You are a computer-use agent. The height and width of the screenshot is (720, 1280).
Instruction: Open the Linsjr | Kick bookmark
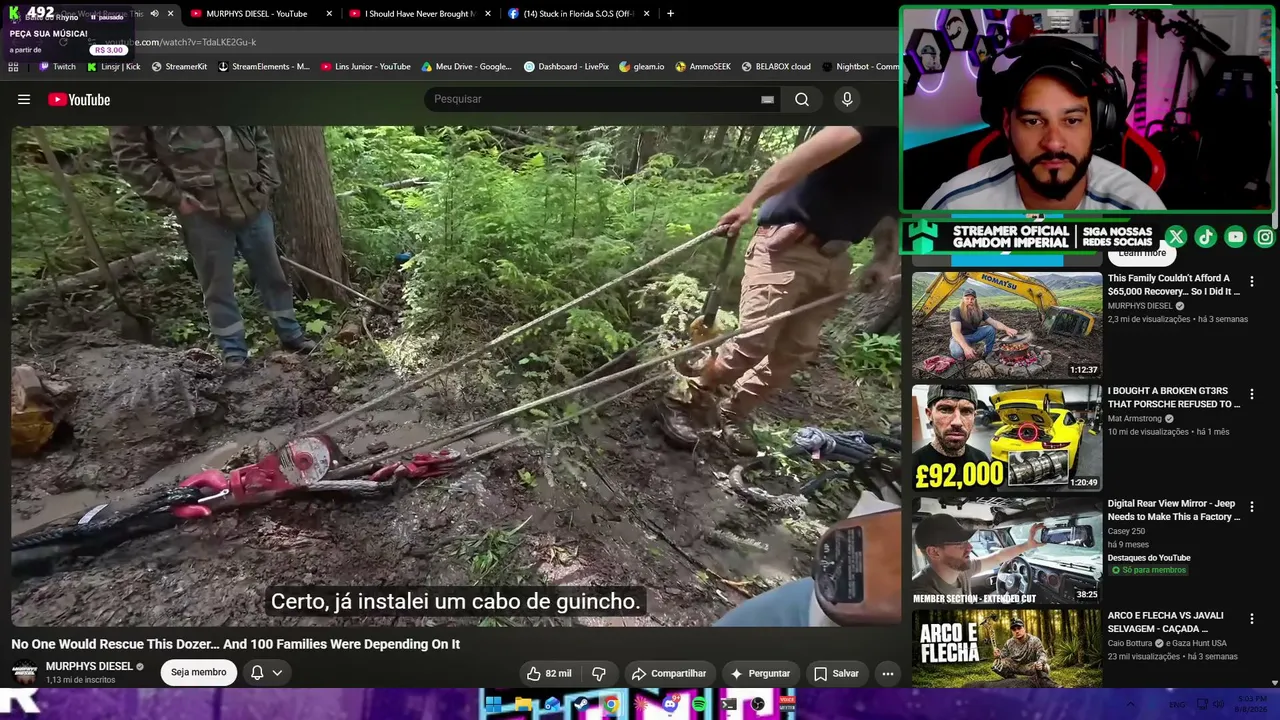pyautogui.click(x=113, y=67)
